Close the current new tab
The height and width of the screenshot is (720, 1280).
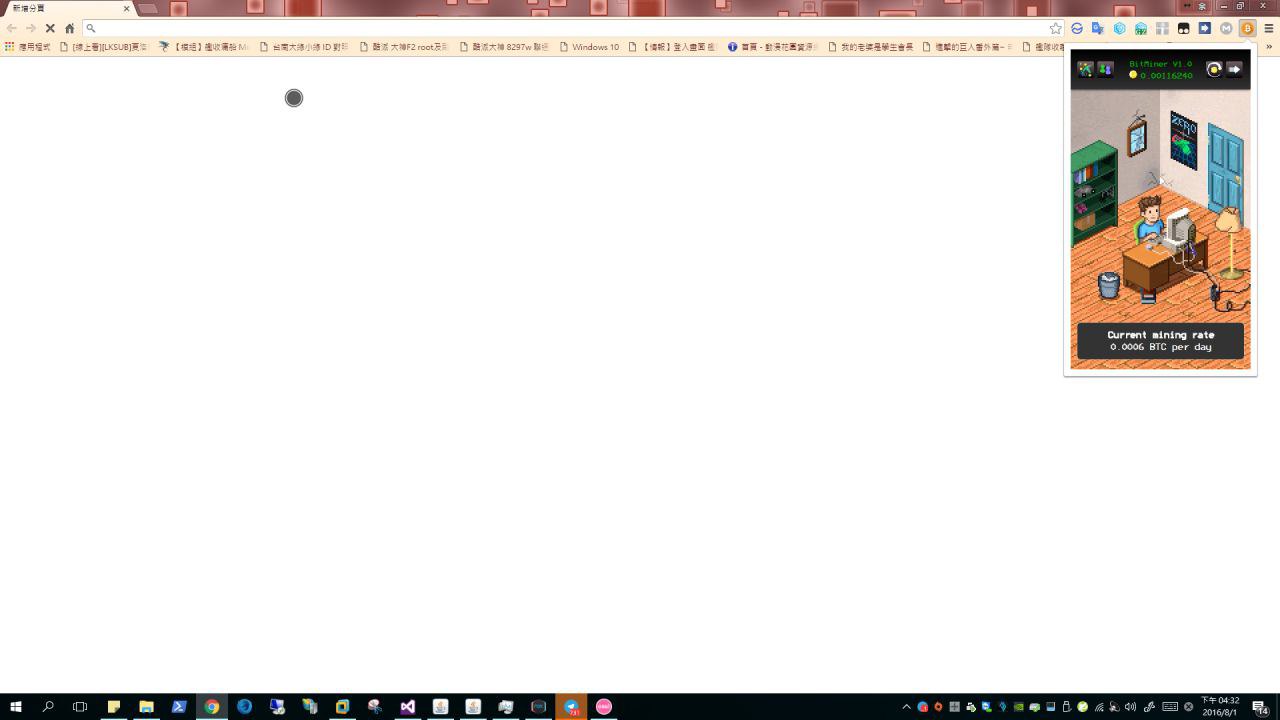tap(126, 8)
